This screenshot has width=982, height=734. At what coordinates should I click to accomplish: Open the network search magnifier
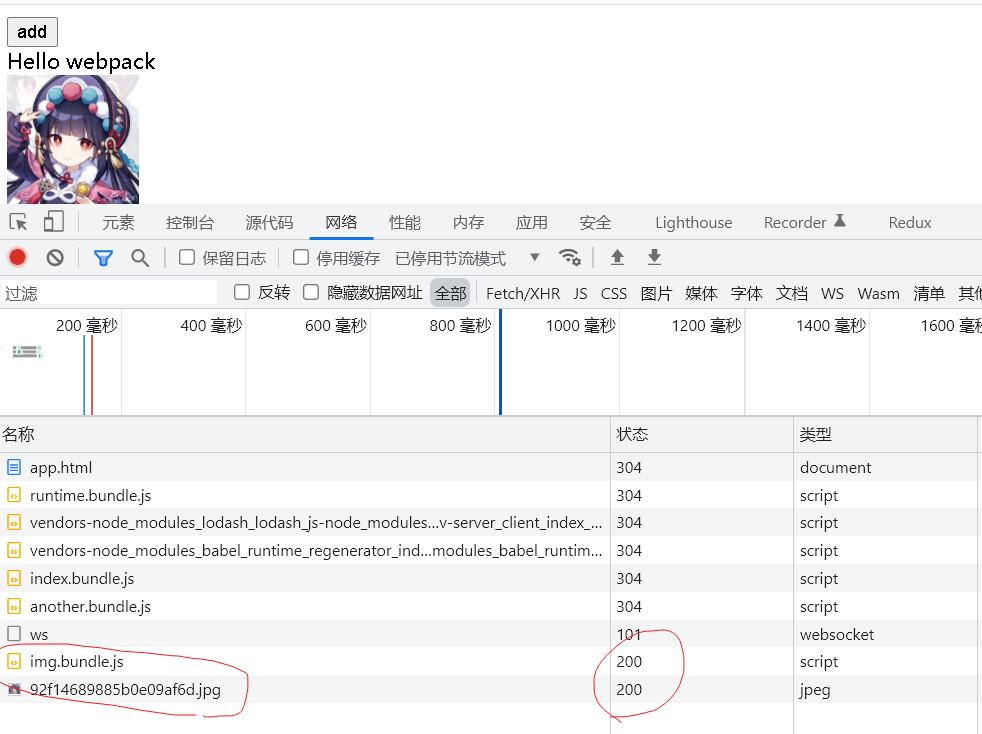pyautogui.click(x=140, y=257)
